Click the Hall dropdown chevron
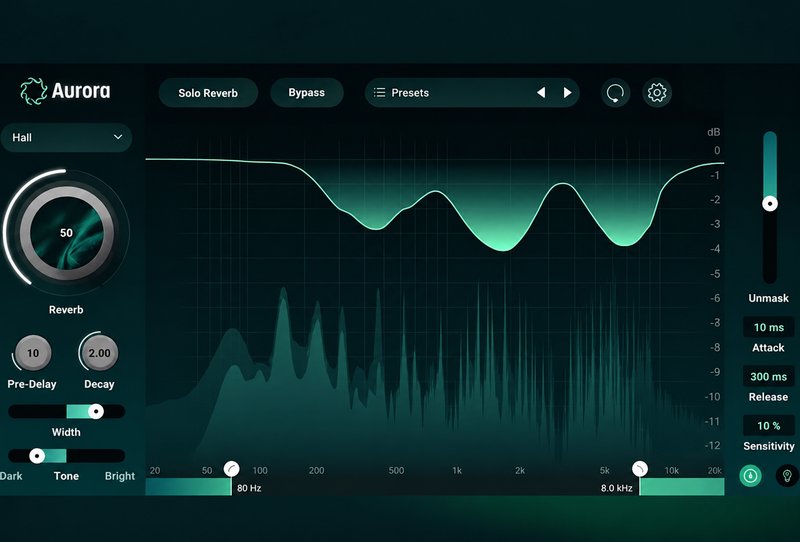This screenshot has height=542, width=800. click(x=118, y=137)
